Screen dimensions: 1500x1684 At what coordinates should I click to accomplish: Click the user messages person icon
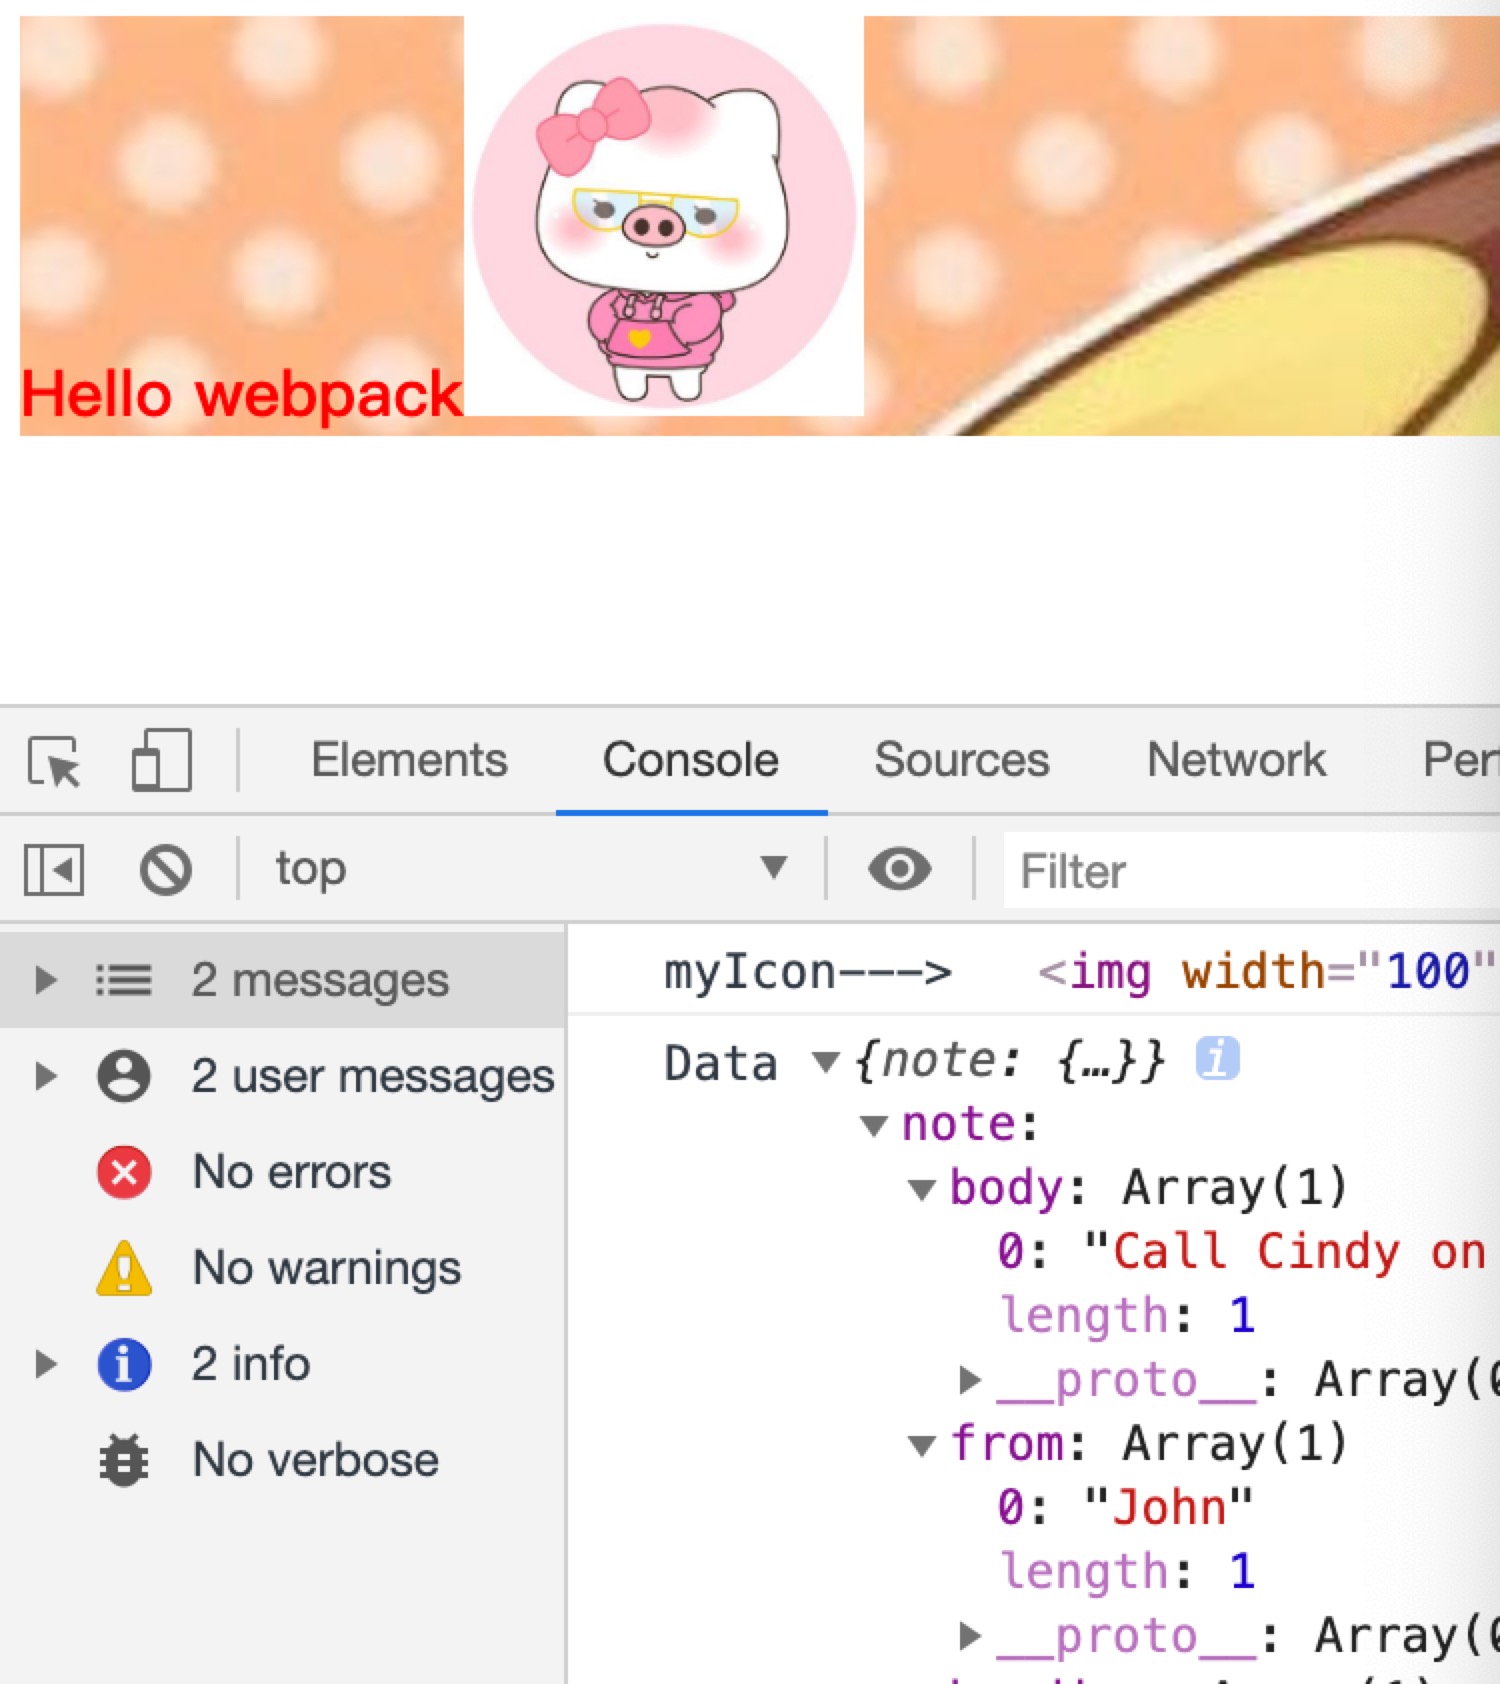[x=124, y=1076]
